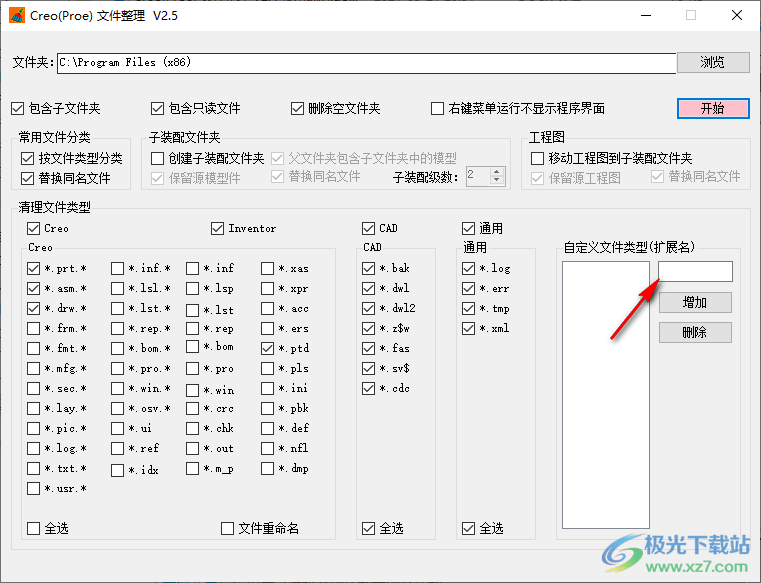Uncheck the *.sv$ CAD file type
Viewport: 761px width, 583px height.
(368, 368)
